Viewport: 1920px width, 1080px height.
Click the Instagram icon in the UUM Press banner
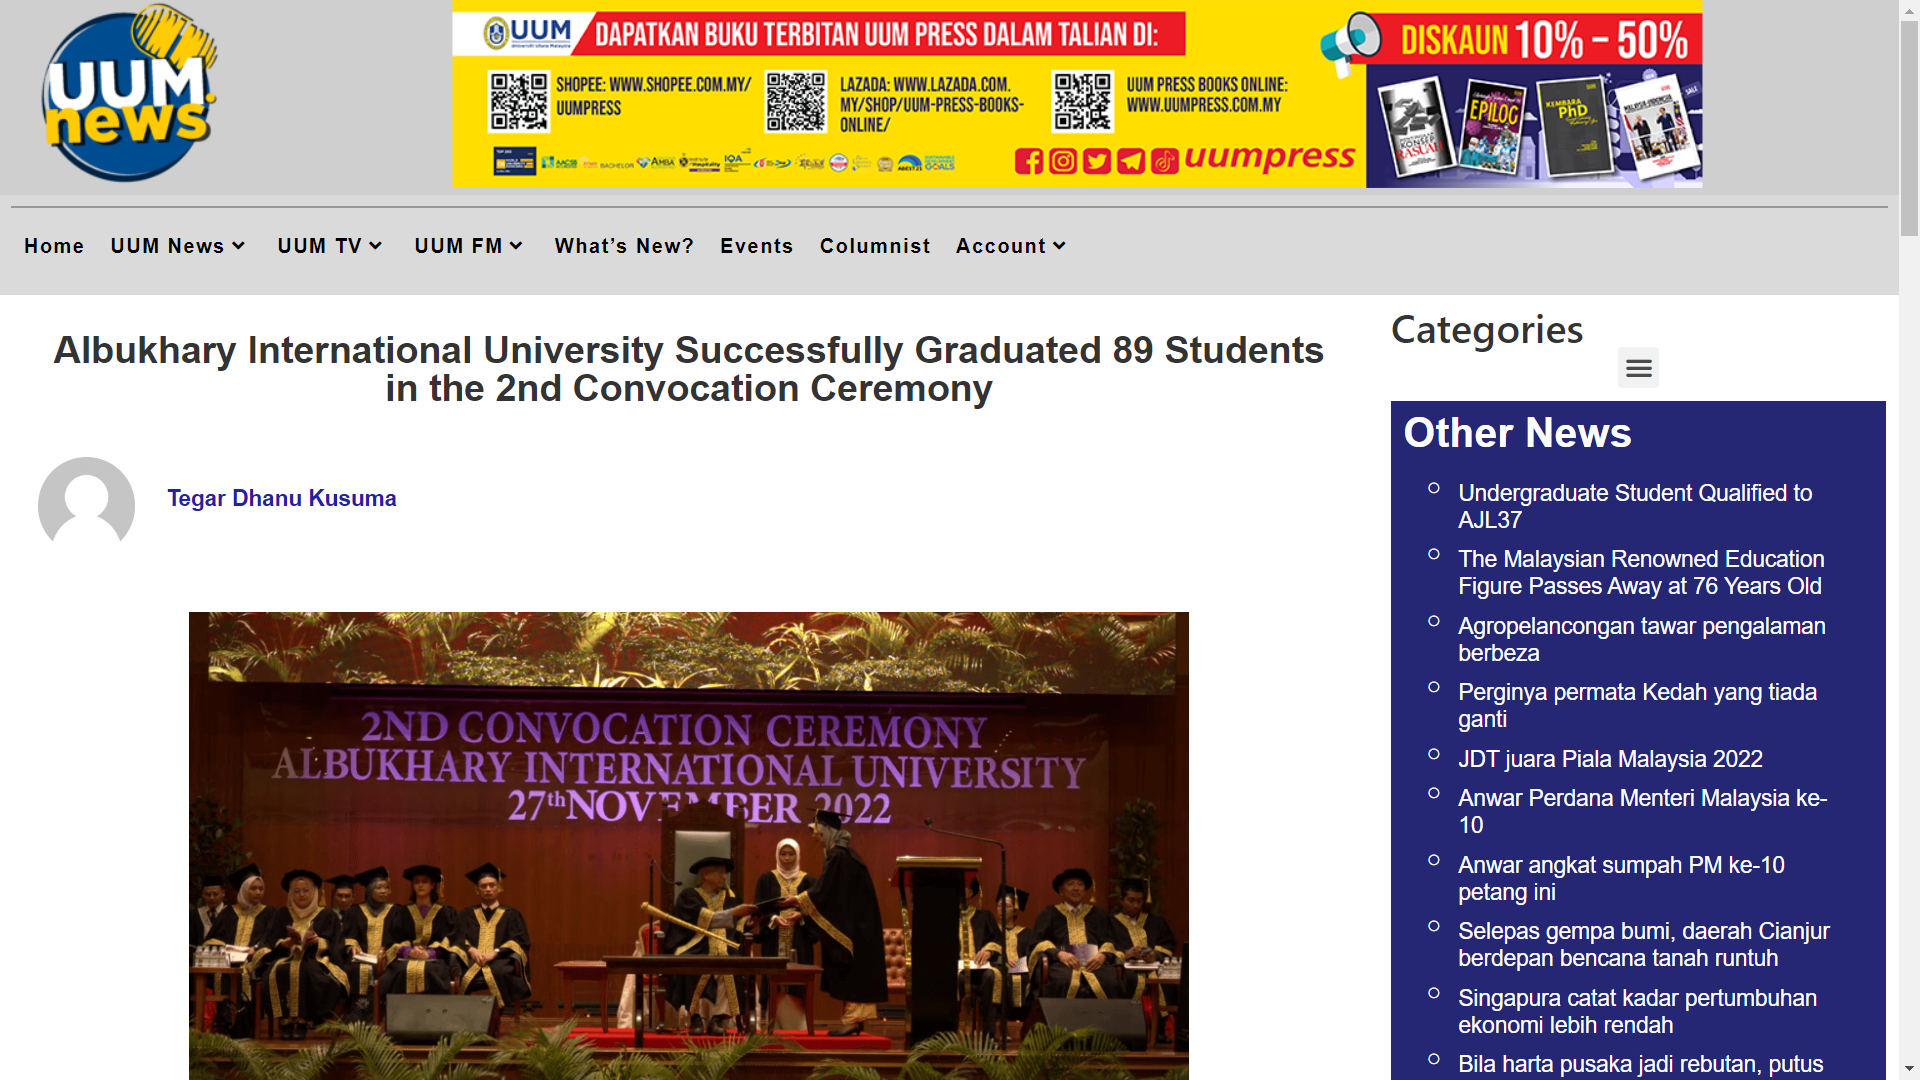[1062, 161]
